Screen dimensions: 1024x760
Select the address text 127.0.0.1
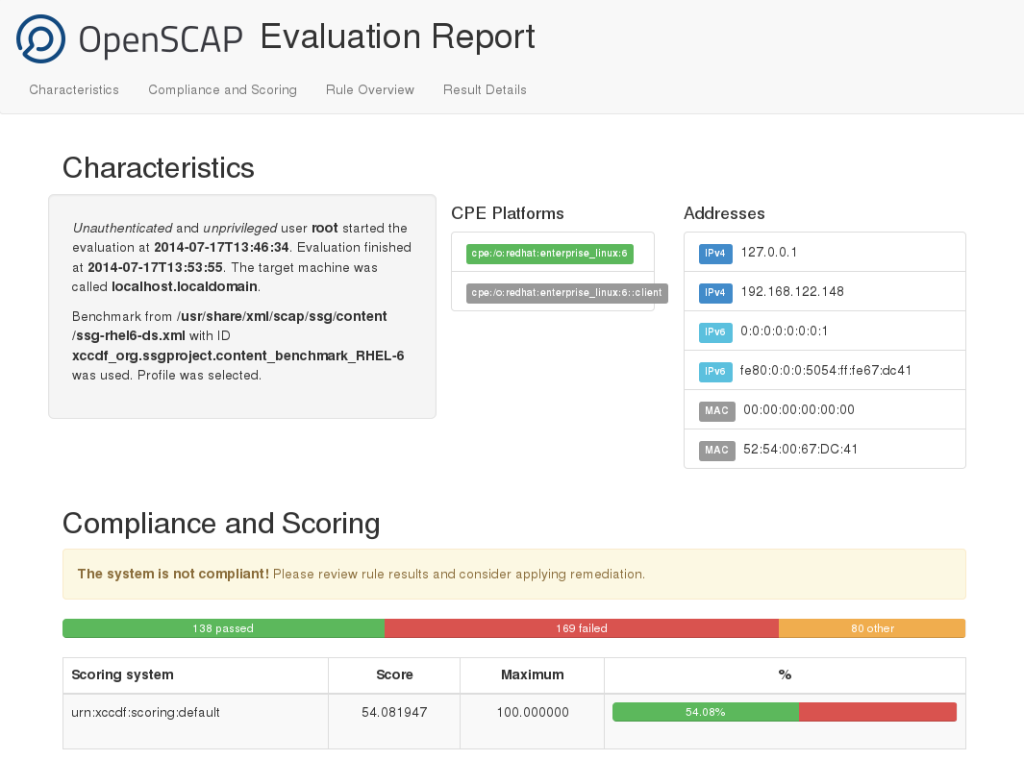point(769,253)
